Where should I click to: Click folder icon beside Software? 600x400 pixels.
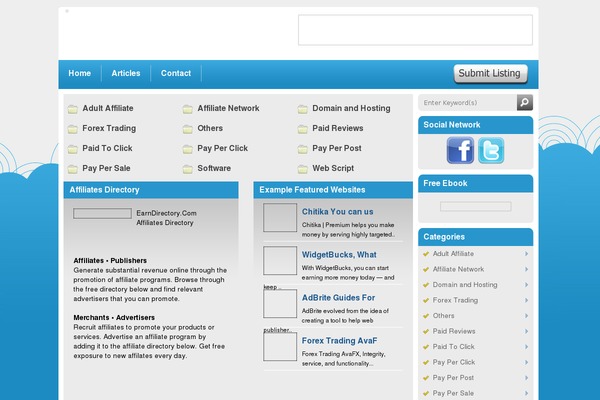(x=188, y=169)
